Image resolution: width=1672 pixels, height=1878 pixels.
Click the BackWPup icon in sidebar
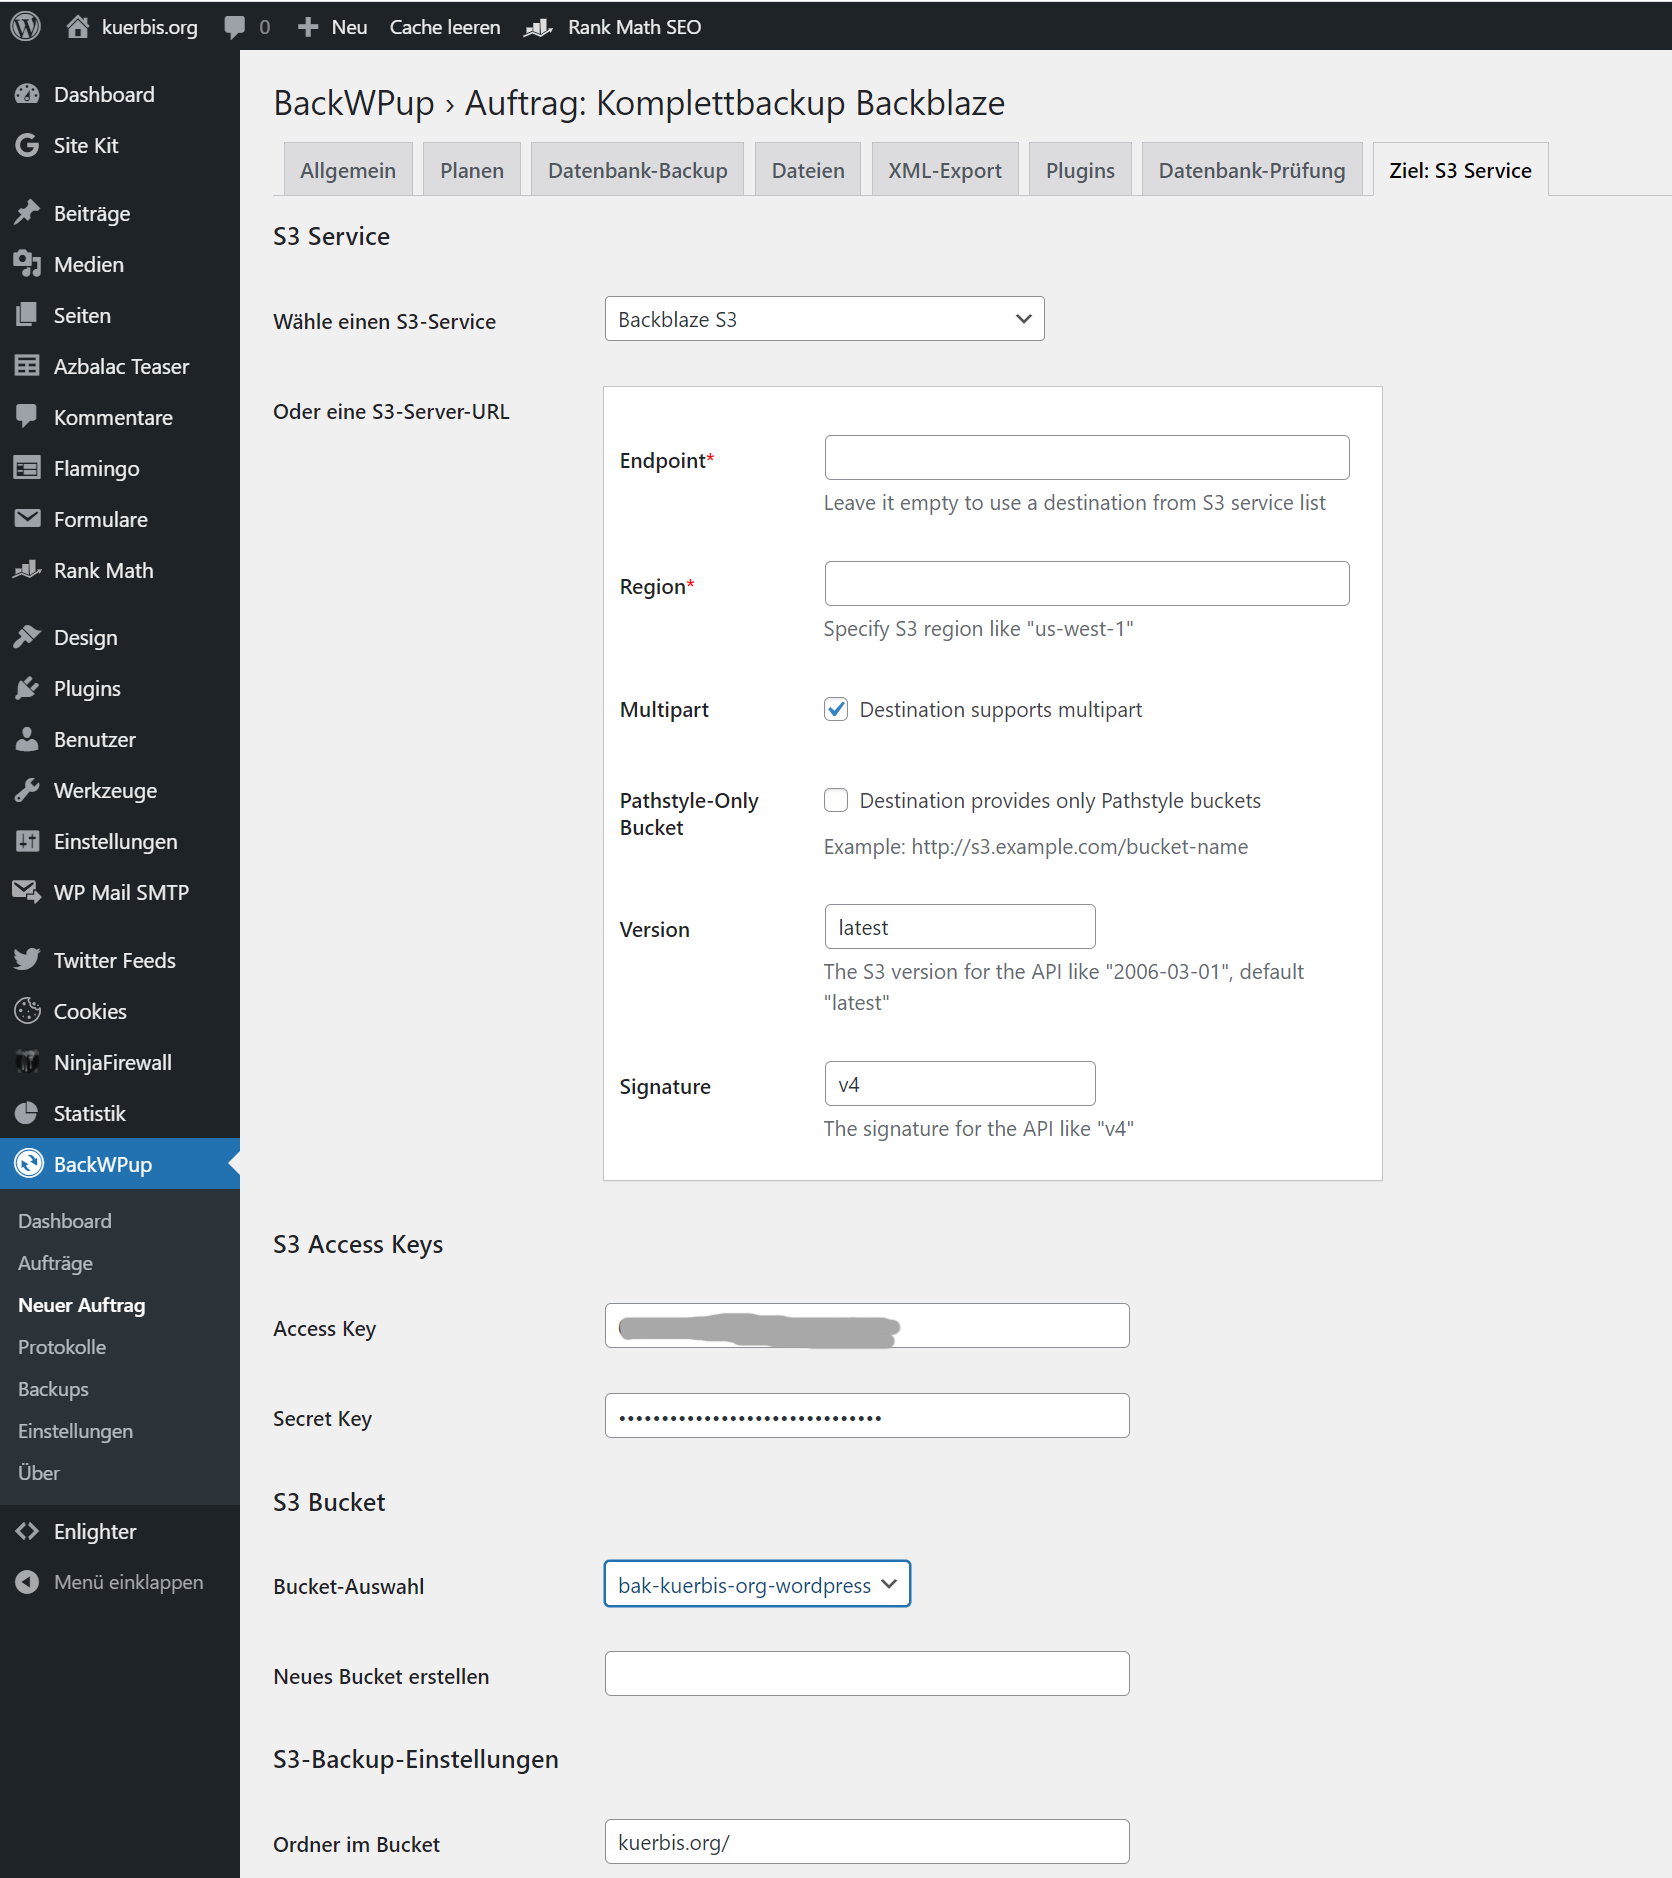coord(29,1164)
